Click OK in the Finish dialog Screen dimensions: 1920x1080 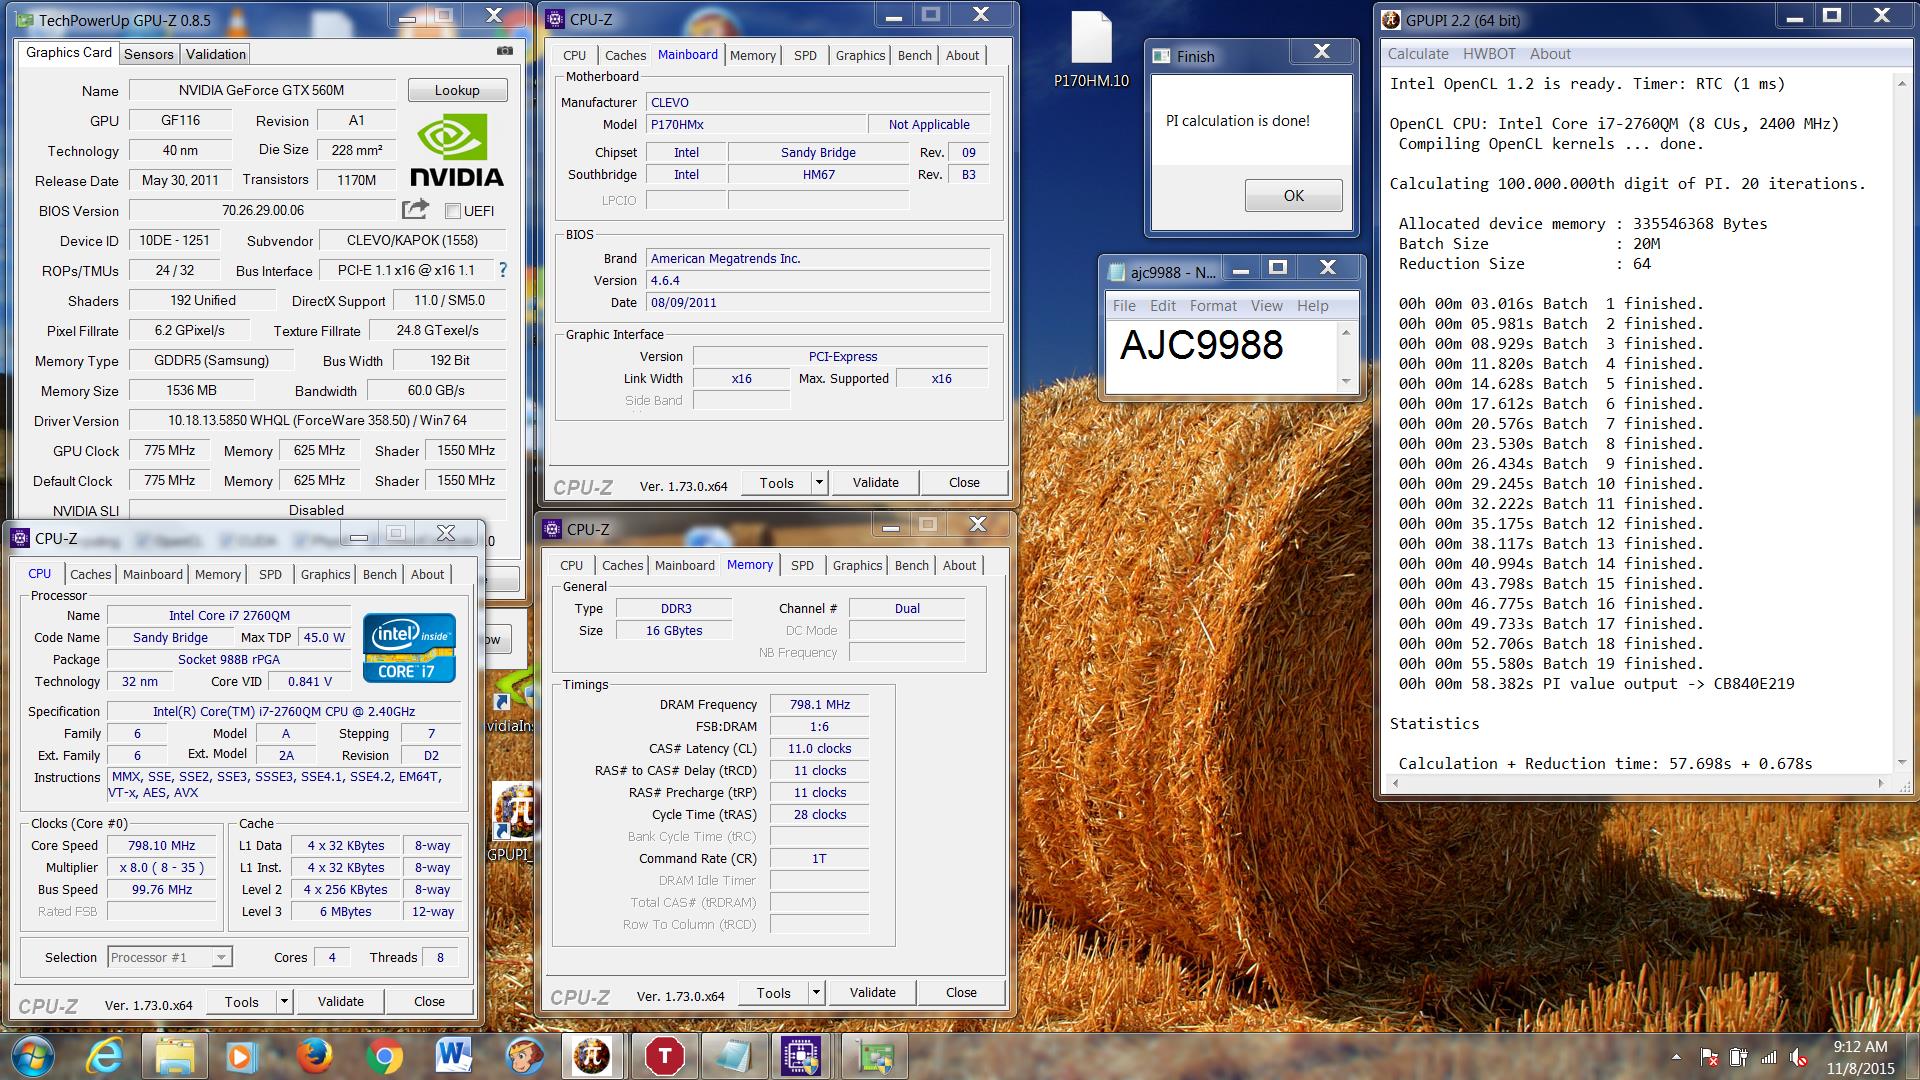click(x=1293, y=195)
